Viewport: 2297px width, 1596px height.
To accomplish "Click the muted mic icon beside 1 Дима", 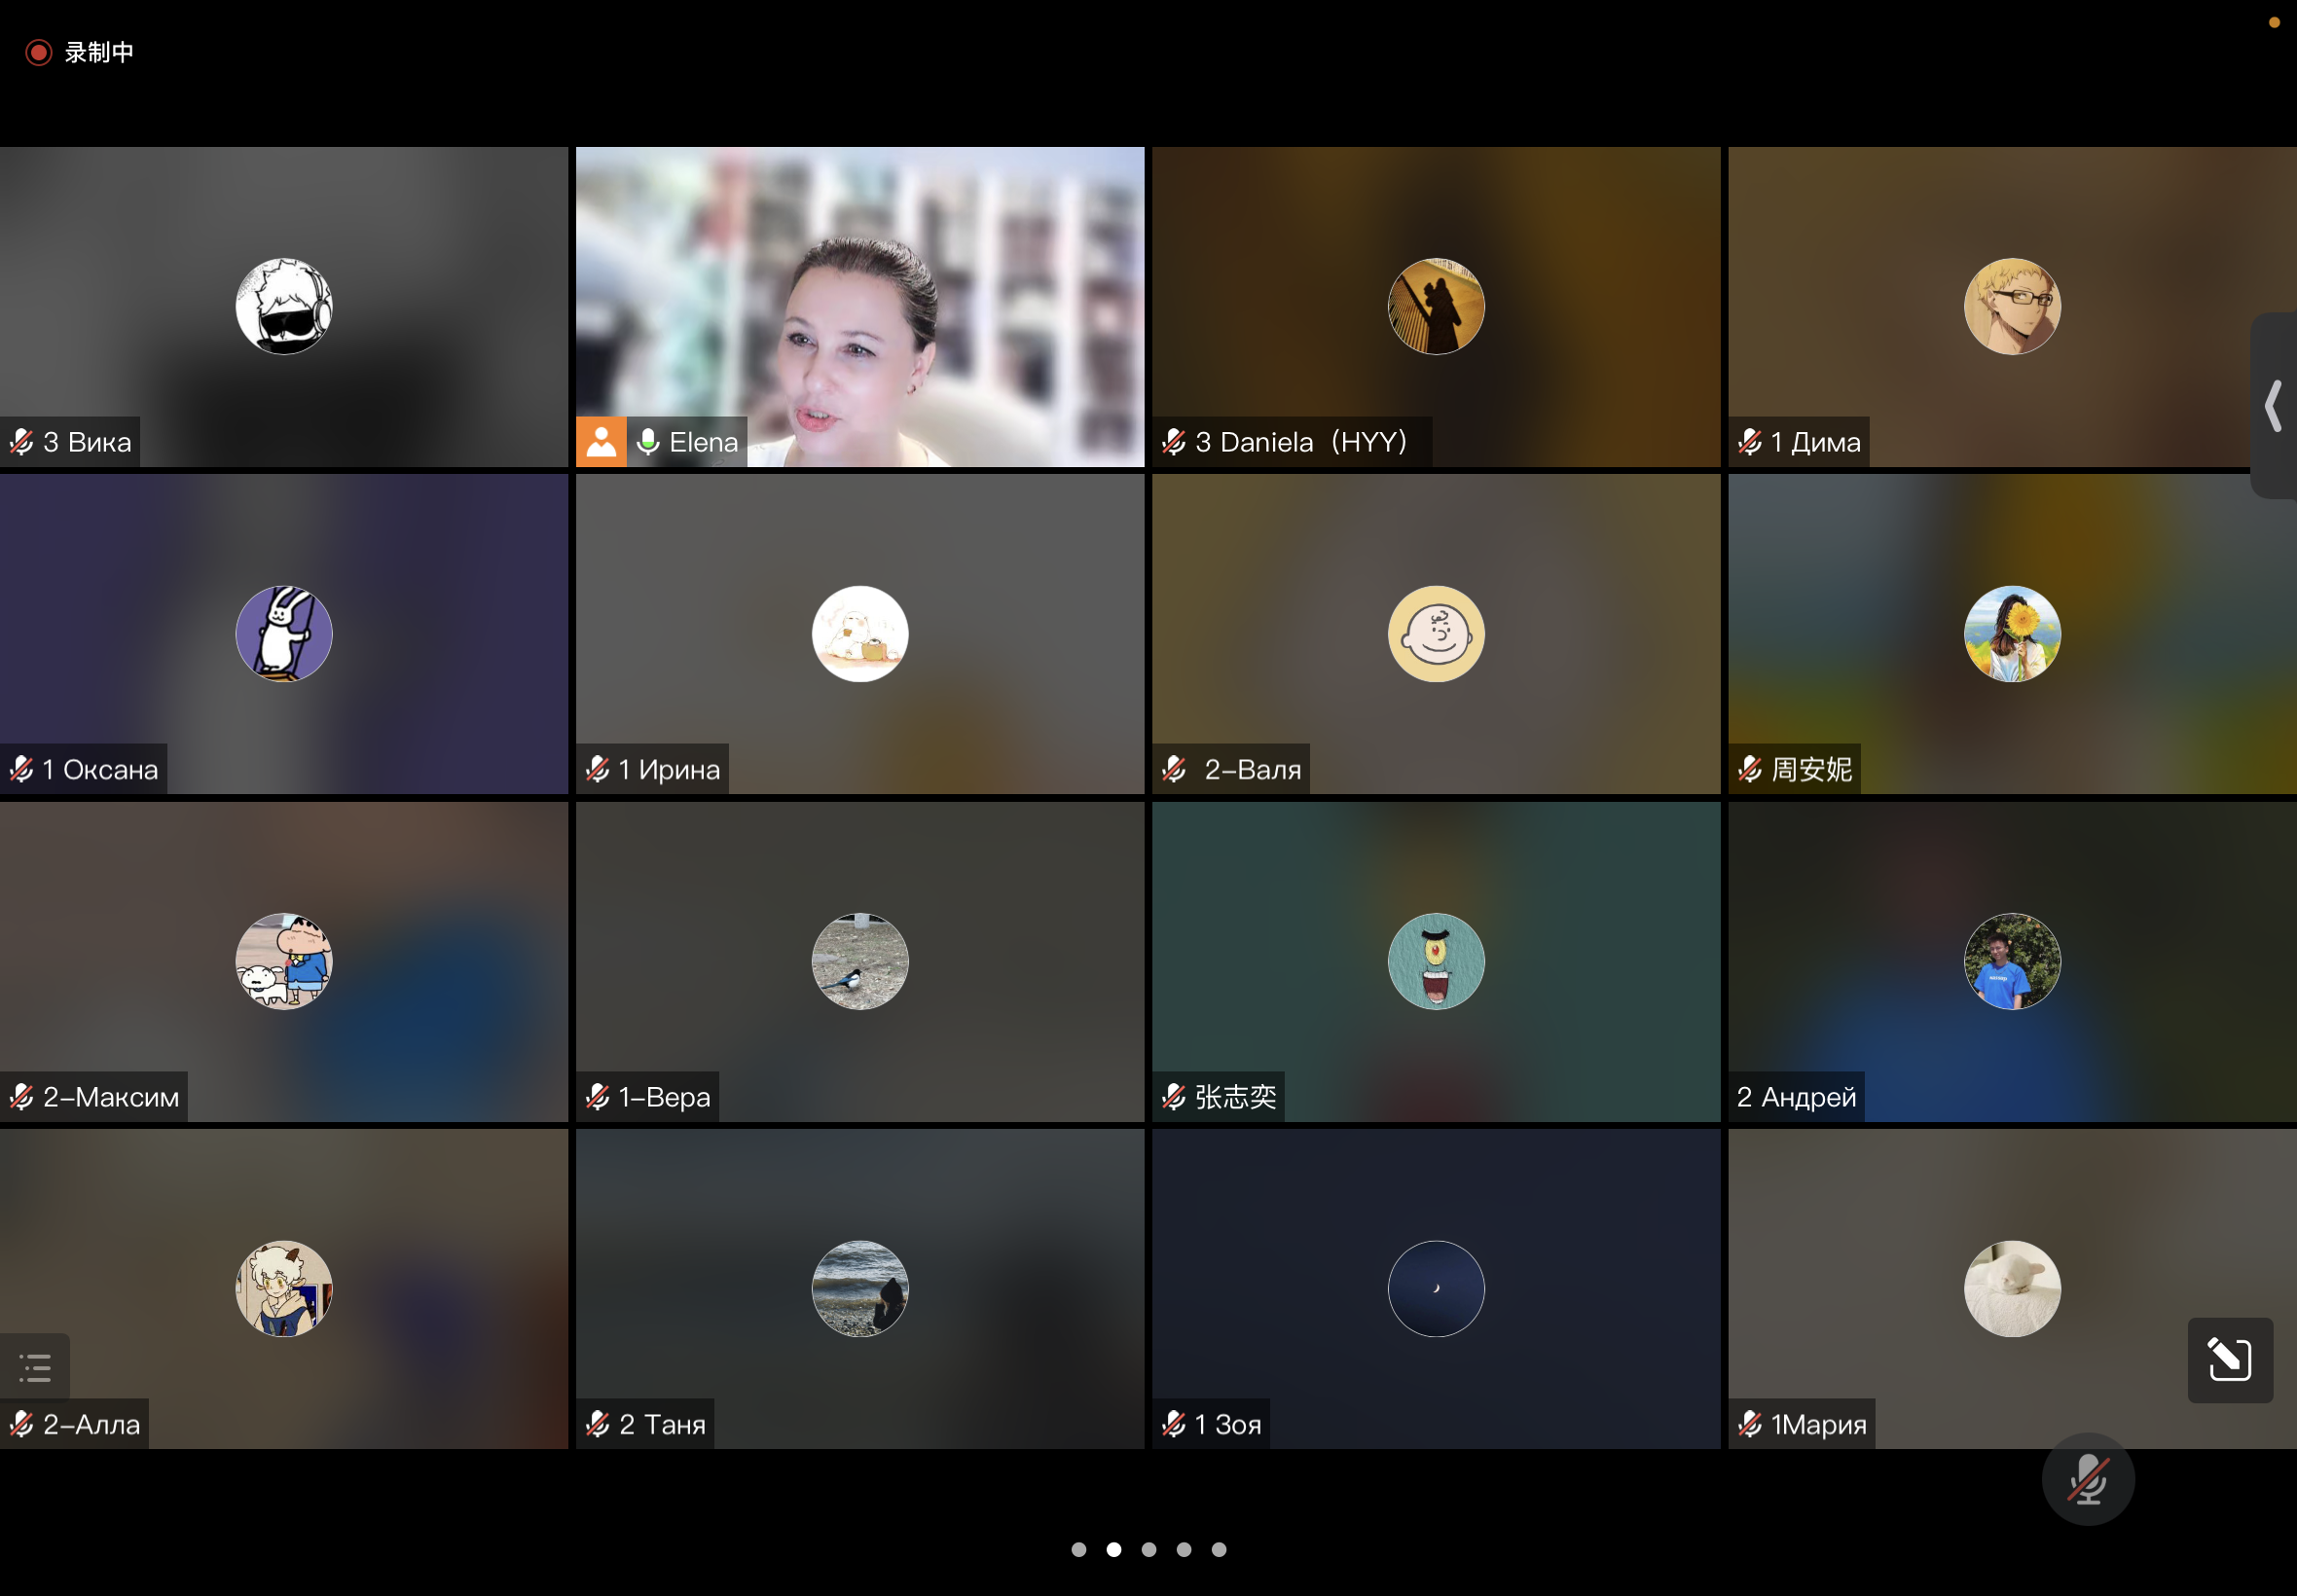I will pyautogui.click(x=1750, y=441).
